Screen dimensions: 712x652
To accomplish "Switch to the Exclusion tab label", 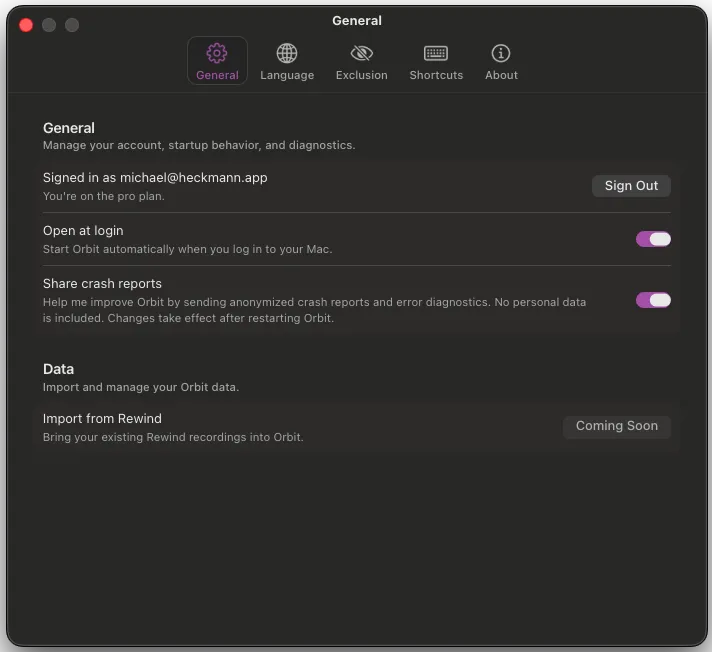I will coord(361,75).
